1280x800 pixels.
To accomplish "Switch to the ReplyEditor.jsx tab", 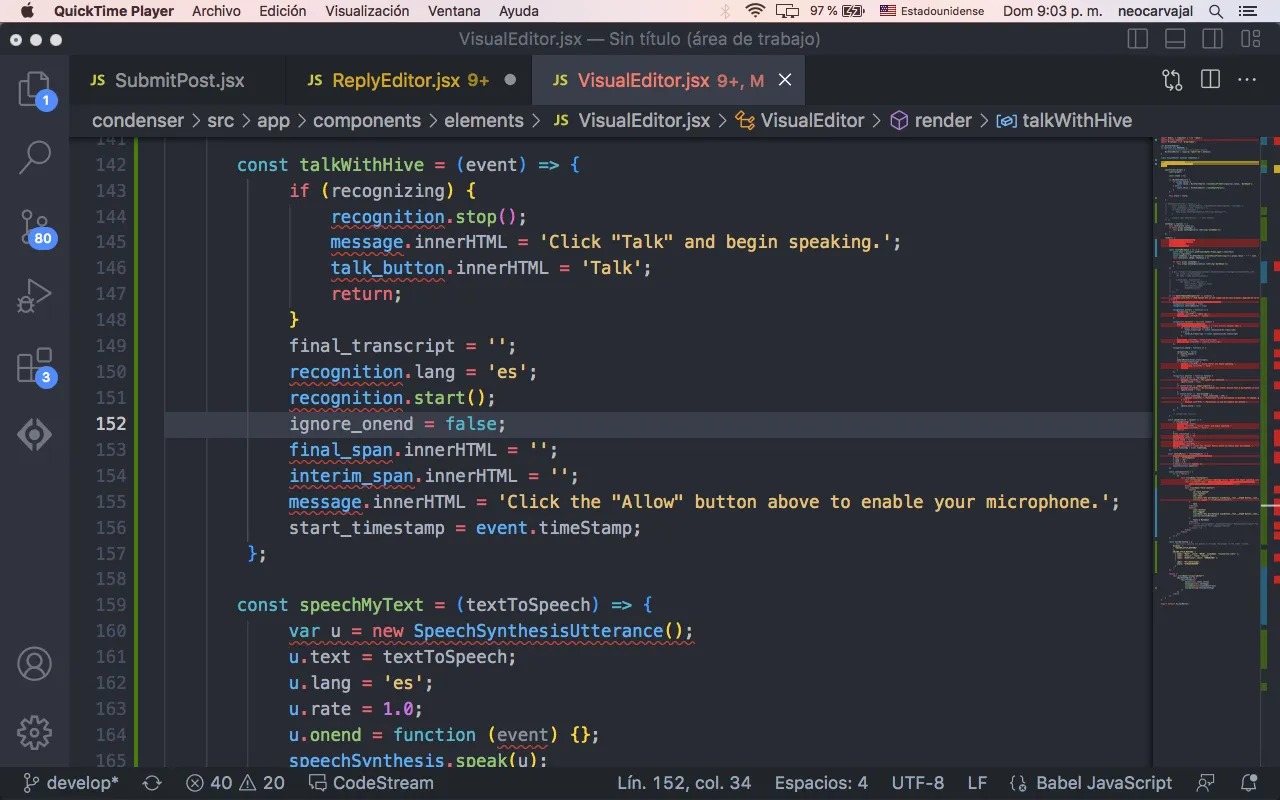I will [x=410, y=80].
